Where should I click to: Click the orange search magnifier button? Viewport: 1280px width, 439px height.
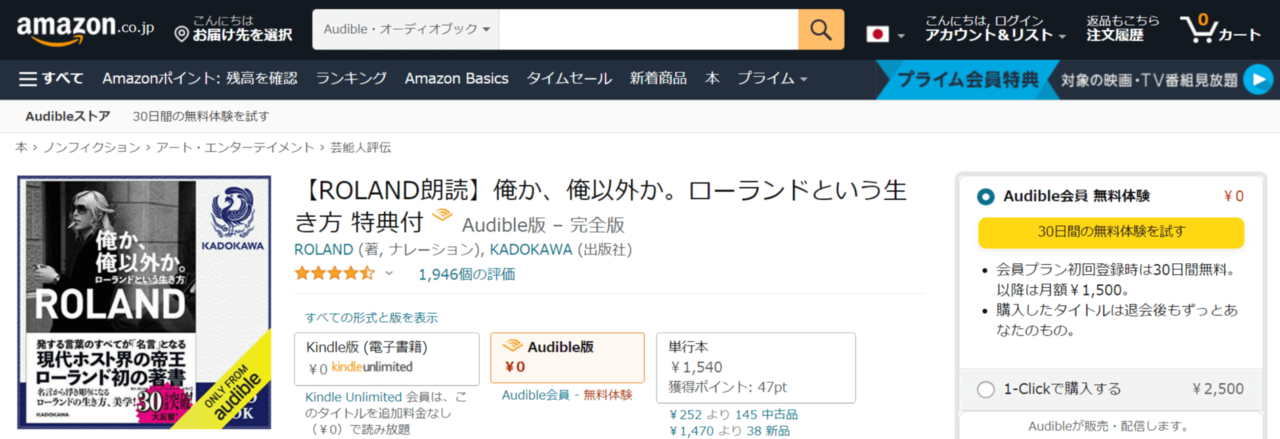821,30
